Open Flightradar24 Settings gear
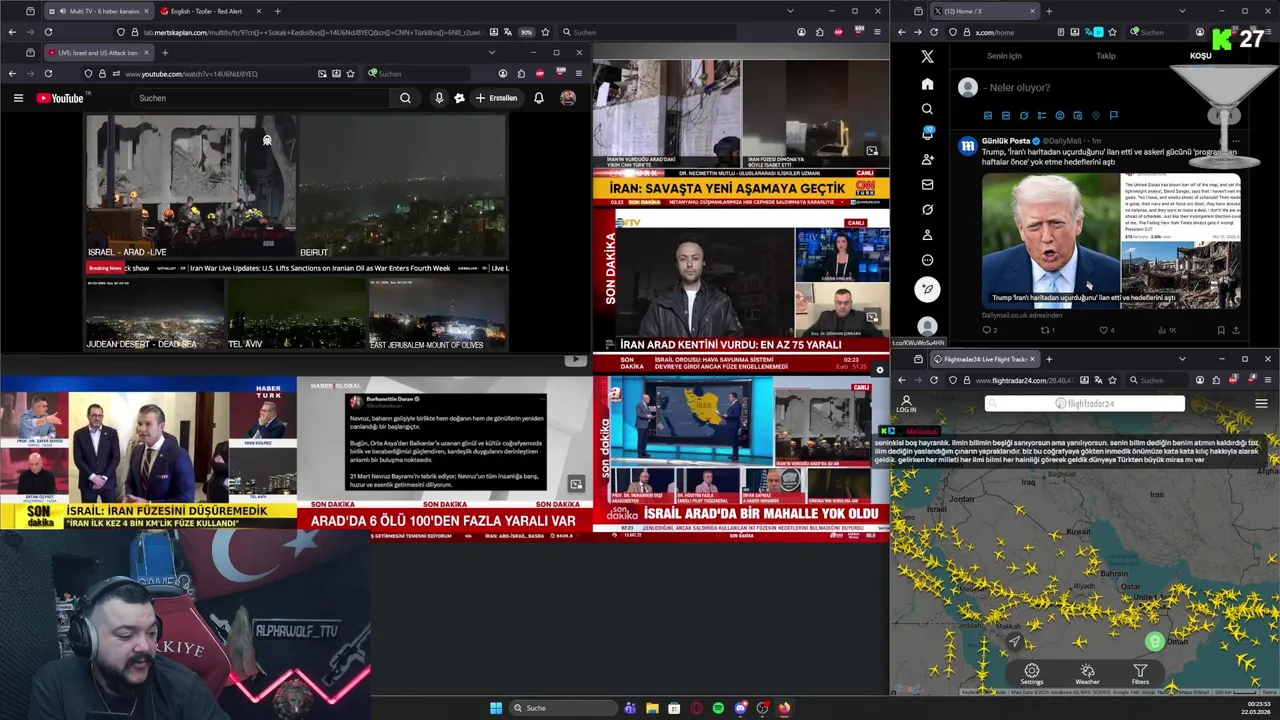Screen dimensions: 1280x720 1032,675
